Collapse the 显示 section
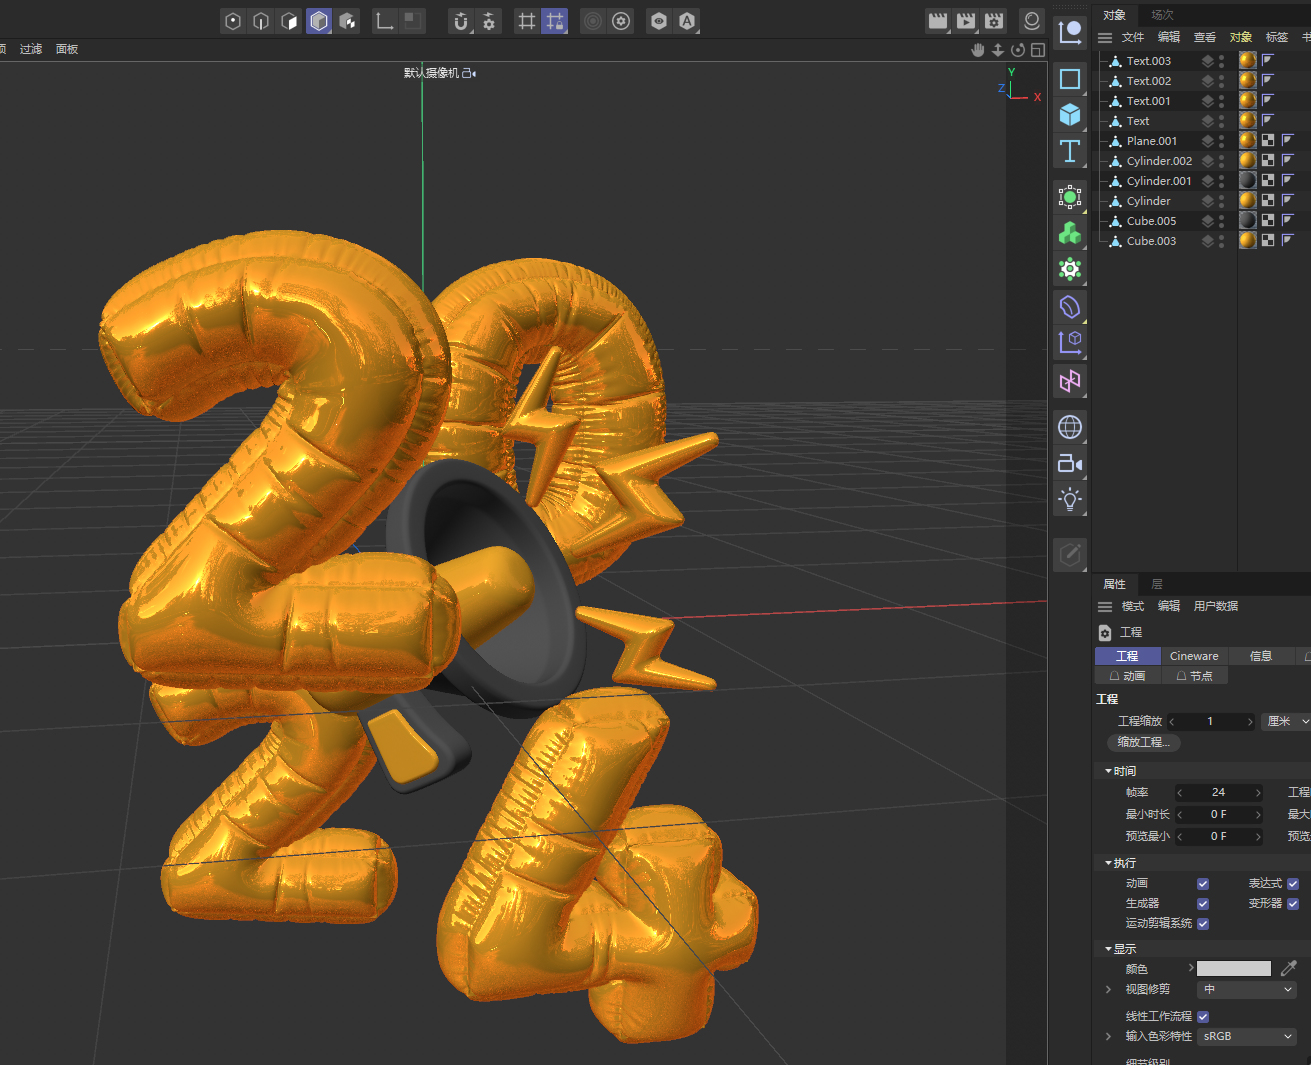The image size is (1311, 1065). point(1108,949)
